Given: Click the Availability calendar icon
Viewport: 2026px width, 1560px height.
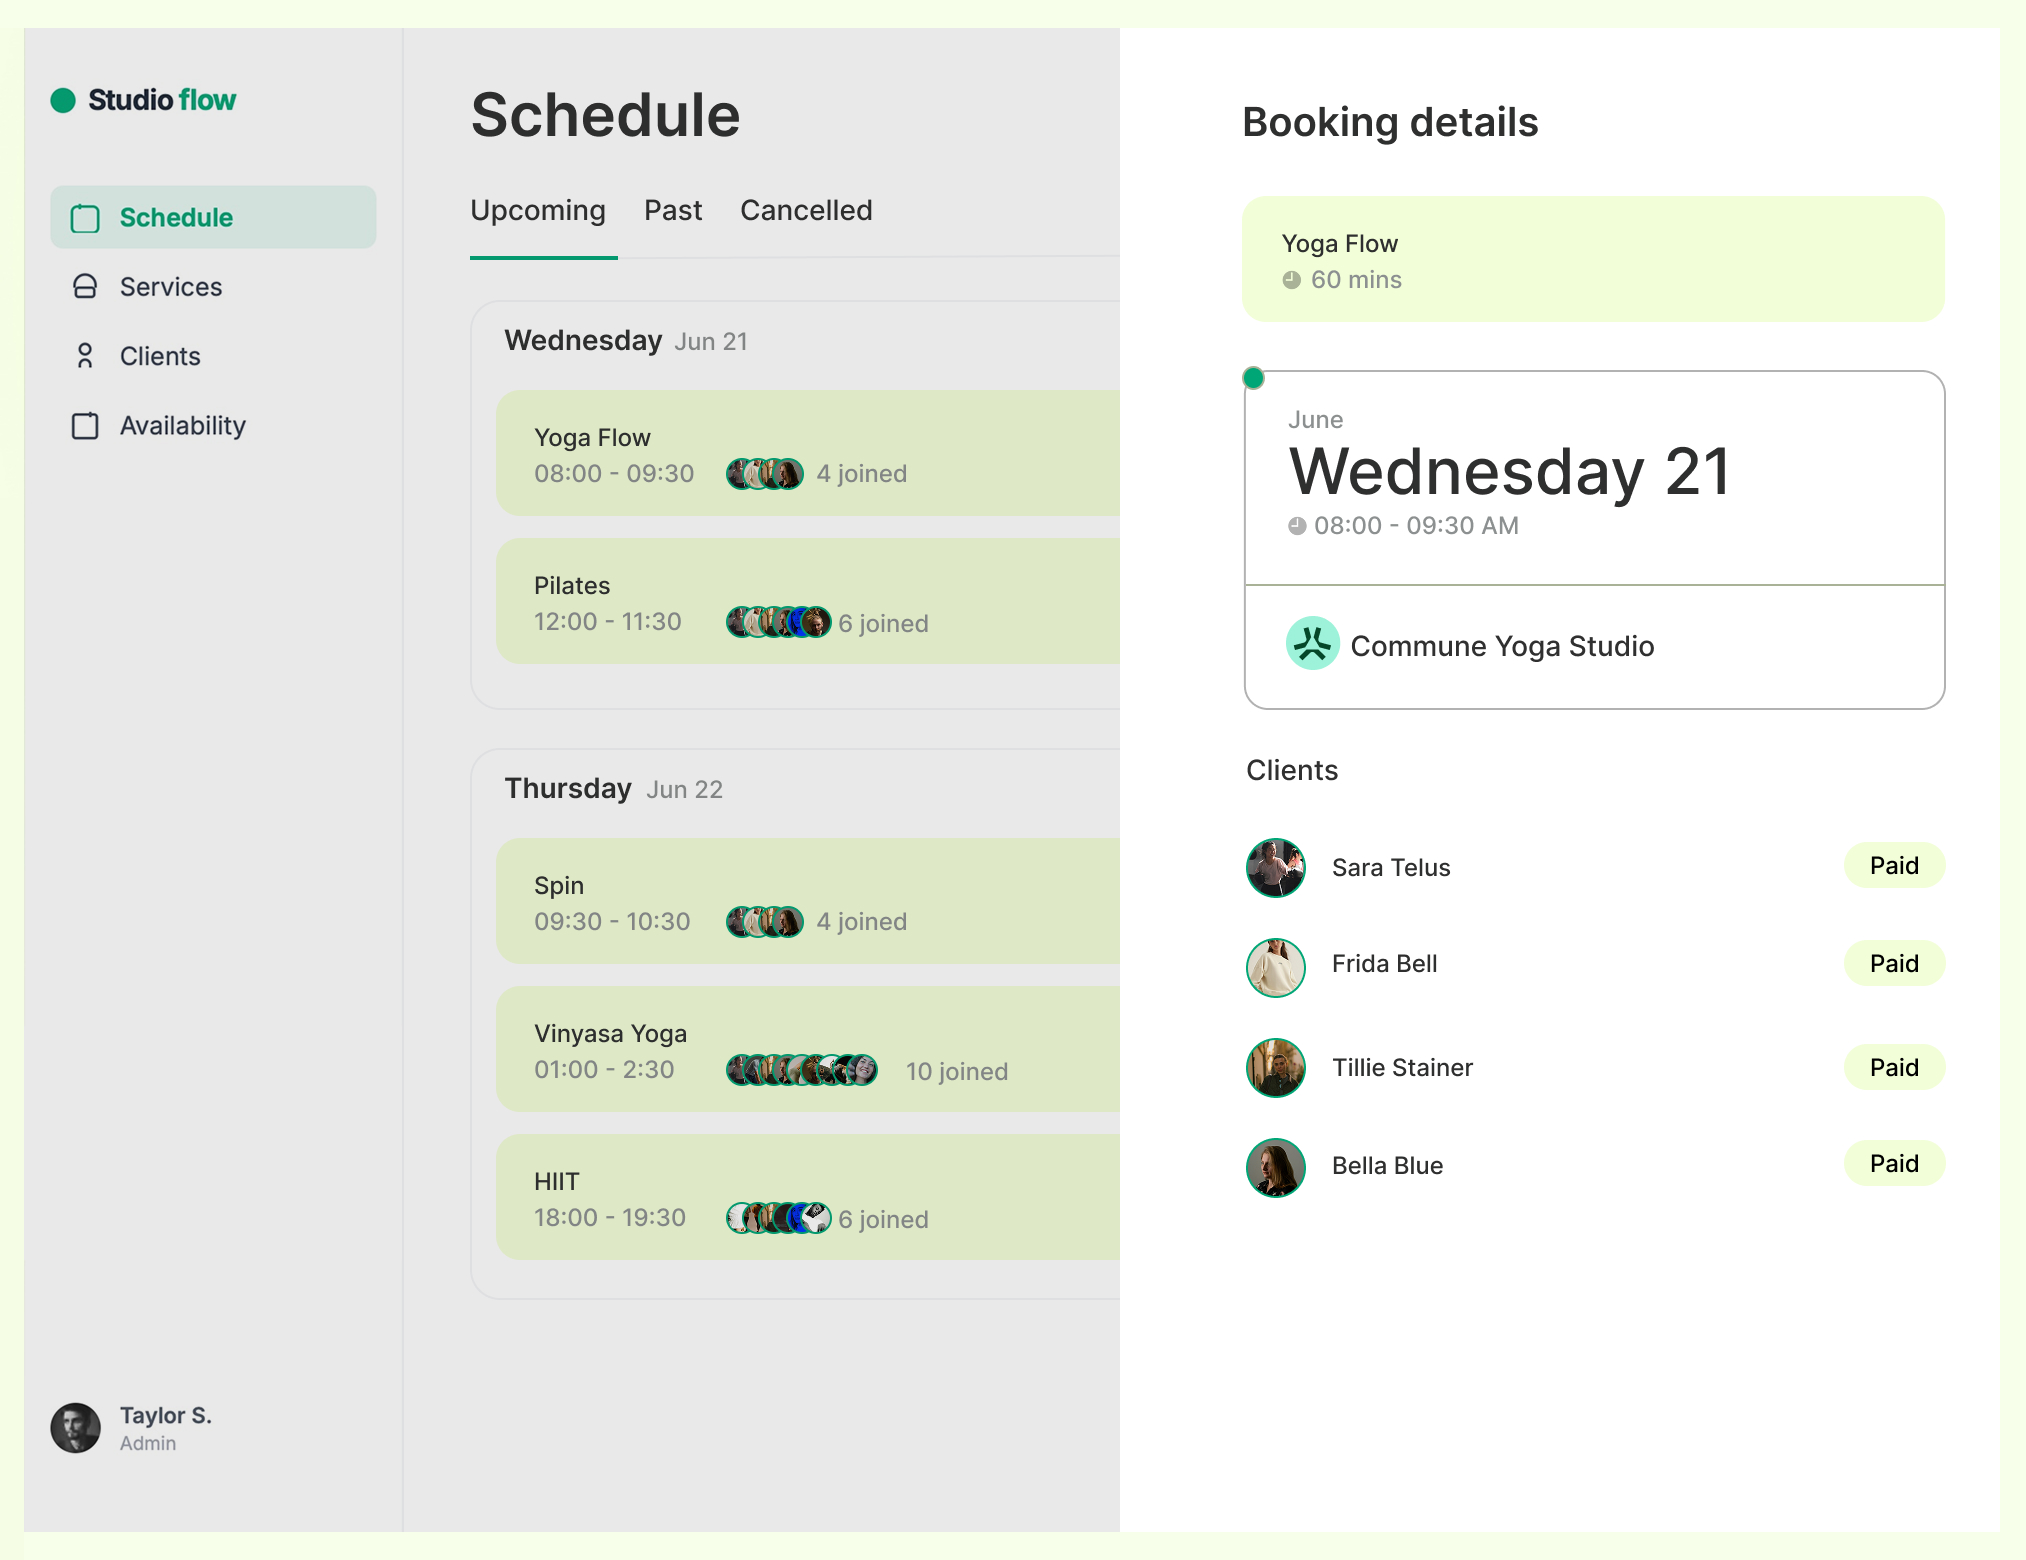Looking at the screenshot, I should (x=85, y=426).
